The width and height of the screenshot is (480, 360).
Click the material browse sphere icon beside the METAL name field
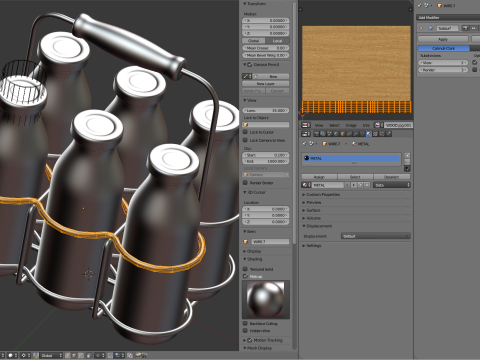pos(306,185)
